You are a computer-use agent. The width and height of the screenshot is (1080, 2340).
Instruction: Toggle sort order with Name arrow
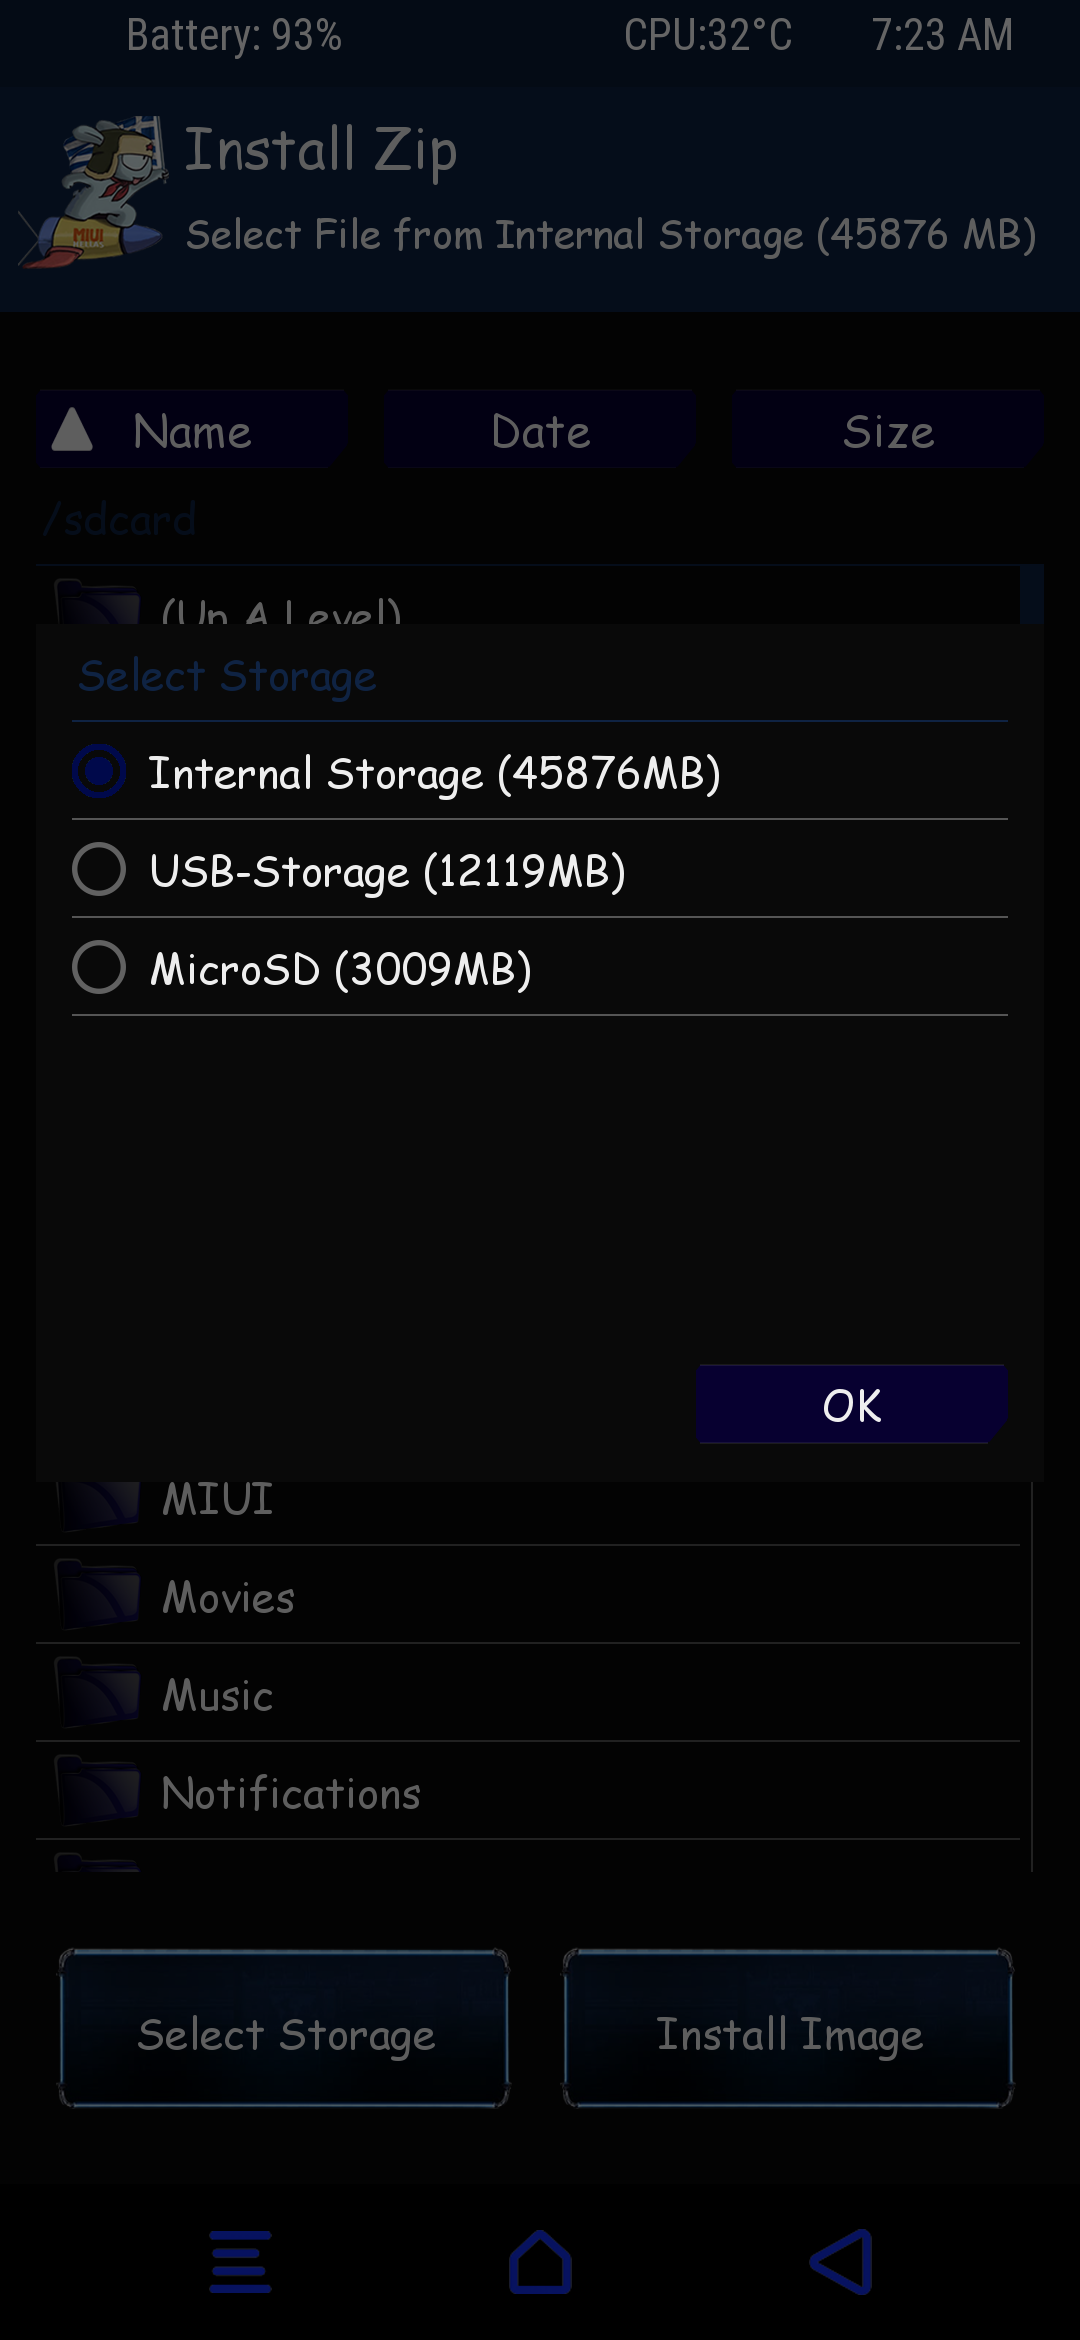pos(72,430)
